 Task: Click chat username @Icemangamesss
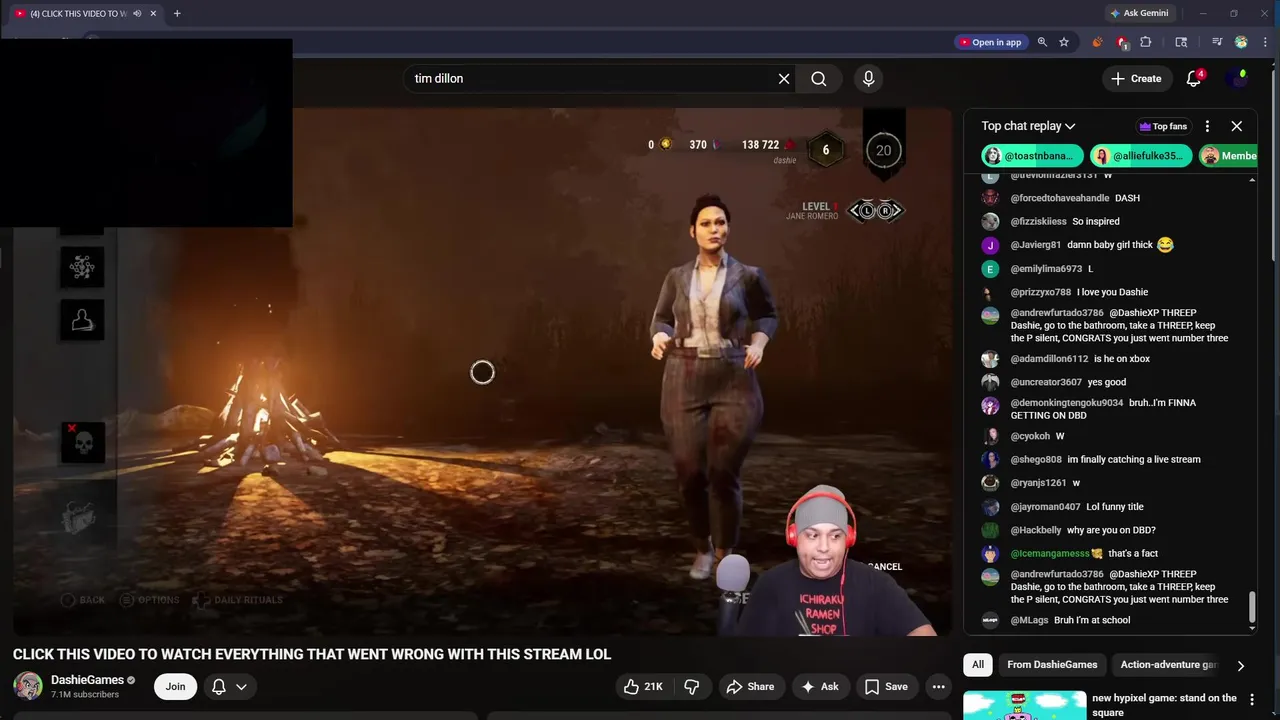tap(1050, 553)
